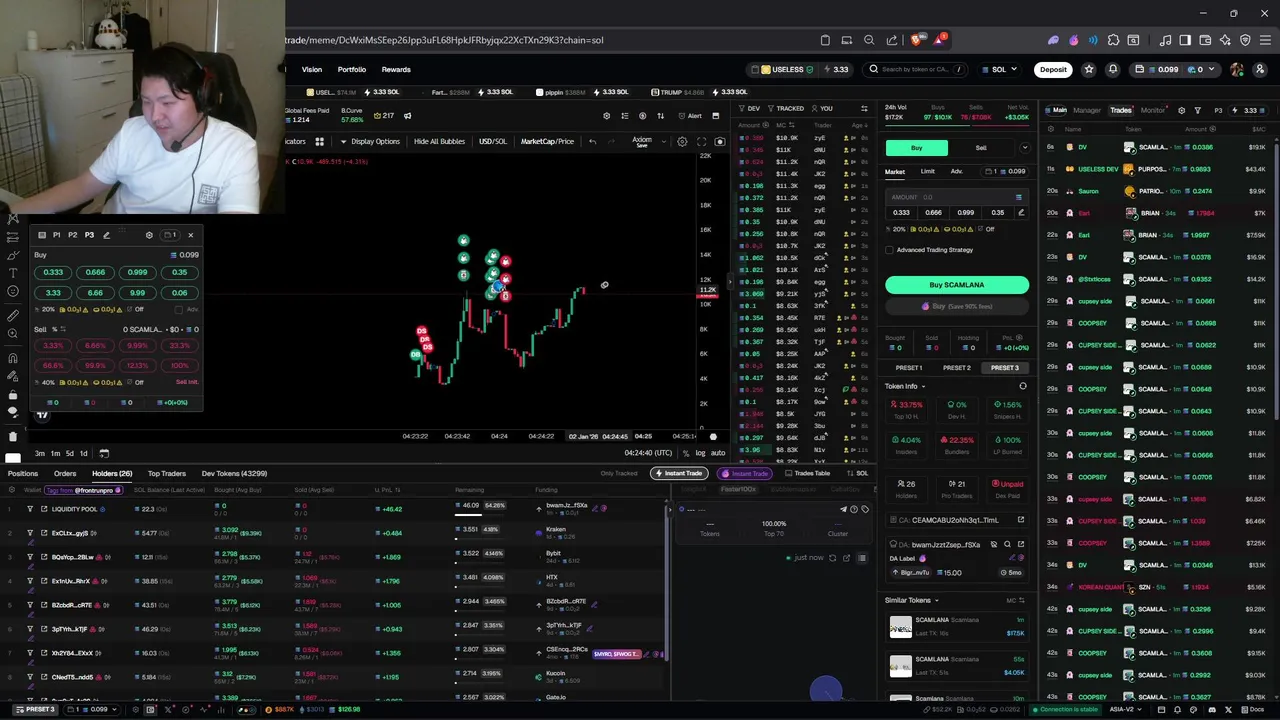The image size is (1280, 720).
Task: Open chart settings gear icon
Action: click(682, 141)
